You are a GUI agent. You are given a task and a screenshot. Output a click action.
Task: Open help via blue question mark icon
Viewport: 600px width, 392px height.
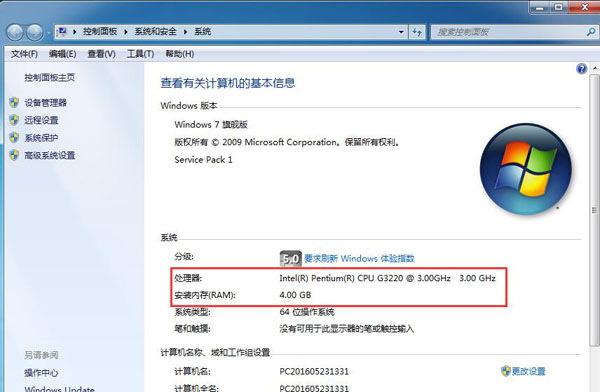pos(581,69)
